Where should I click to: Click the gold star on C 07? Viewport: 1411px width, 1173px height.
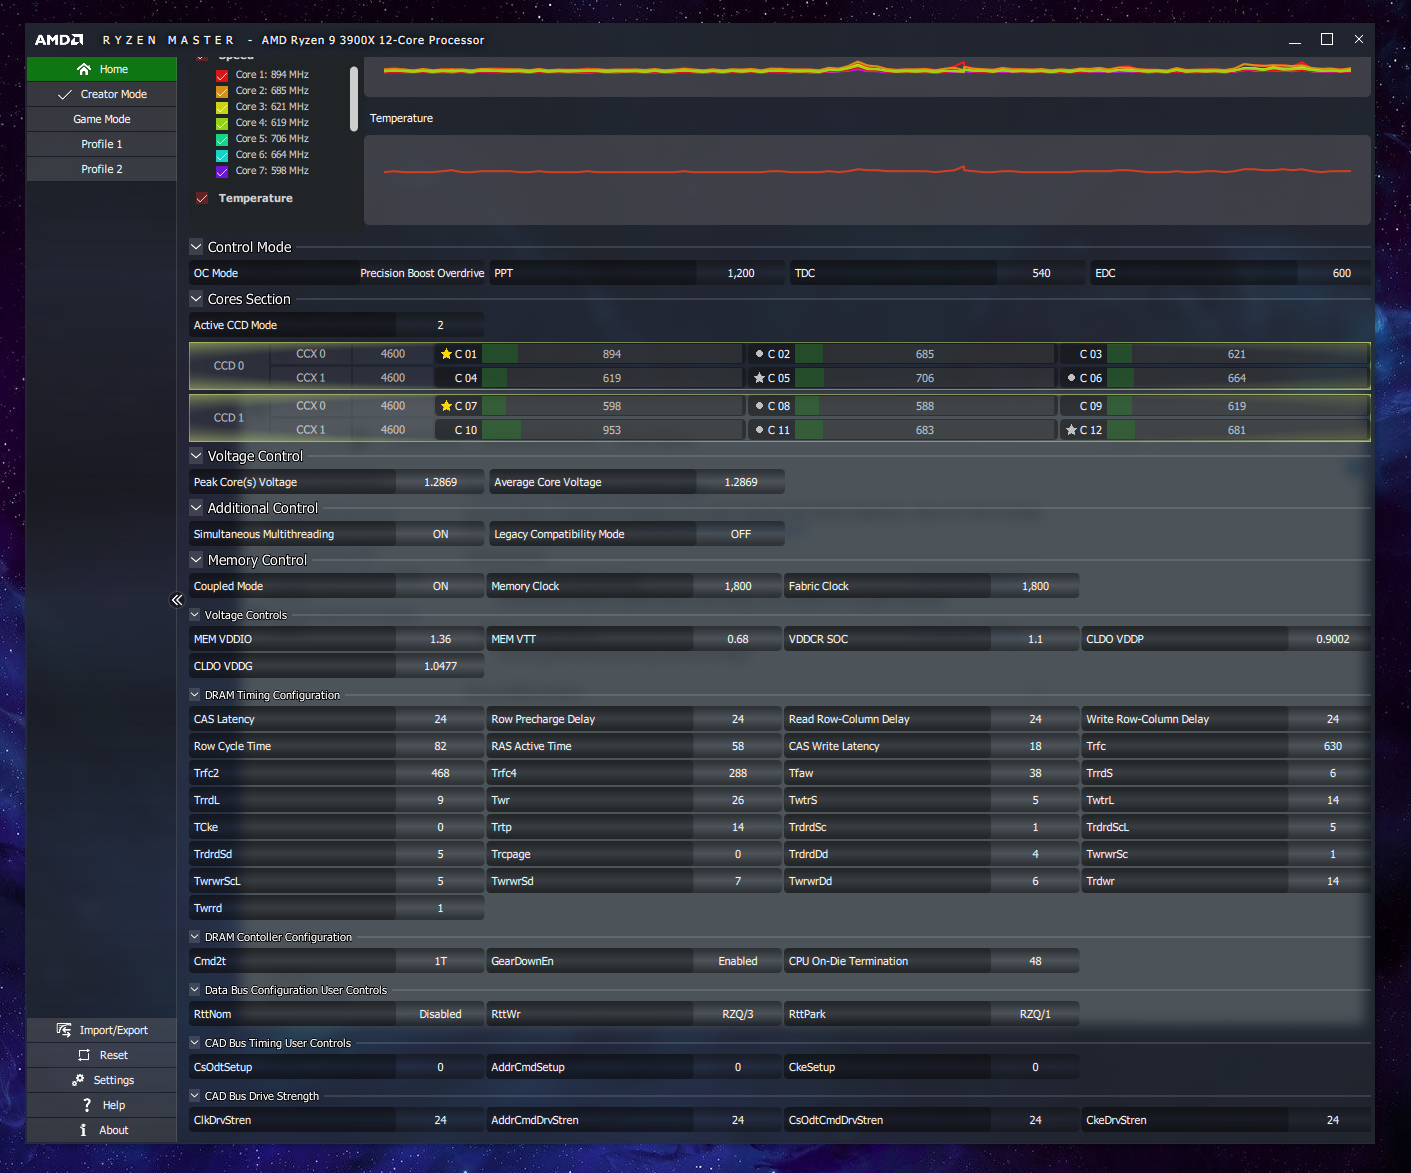[x=446, y=406]
